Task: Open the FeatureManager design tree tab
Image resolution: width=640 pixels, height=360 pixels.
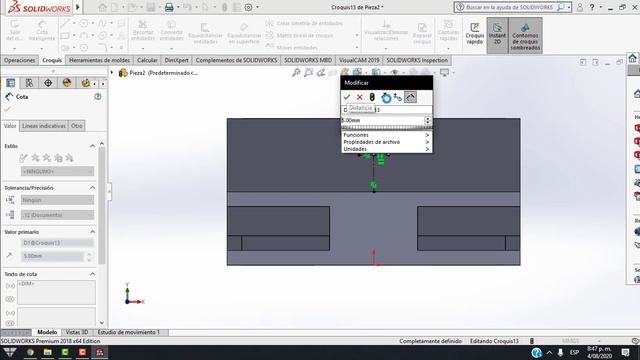Action: coord(11,83)
